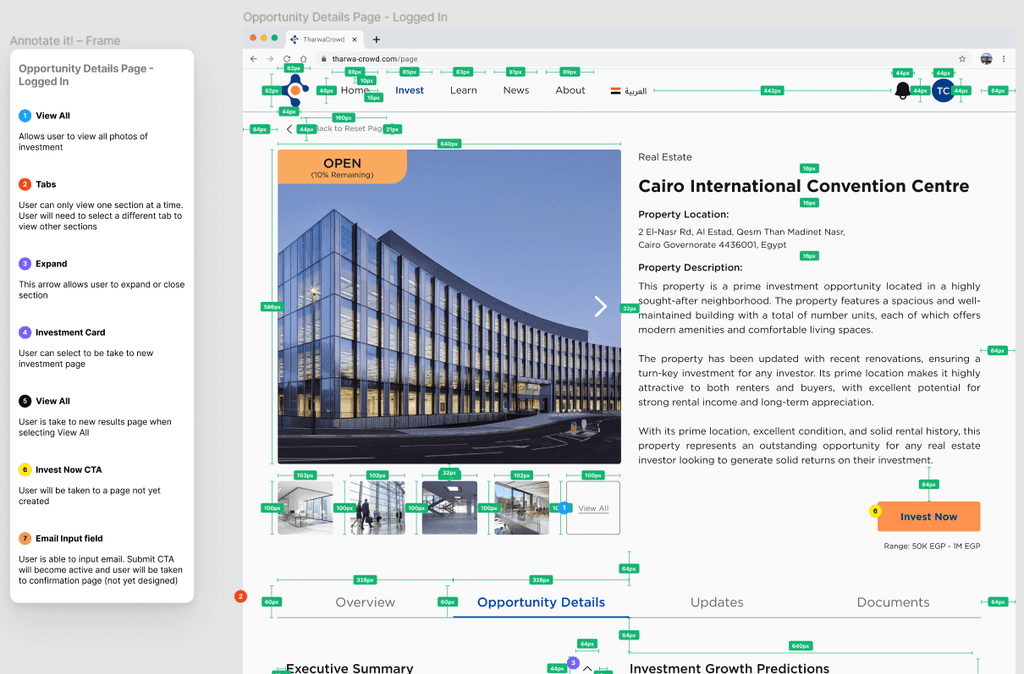
Task: Click Email Input field annotation heading
Action: 69,538
